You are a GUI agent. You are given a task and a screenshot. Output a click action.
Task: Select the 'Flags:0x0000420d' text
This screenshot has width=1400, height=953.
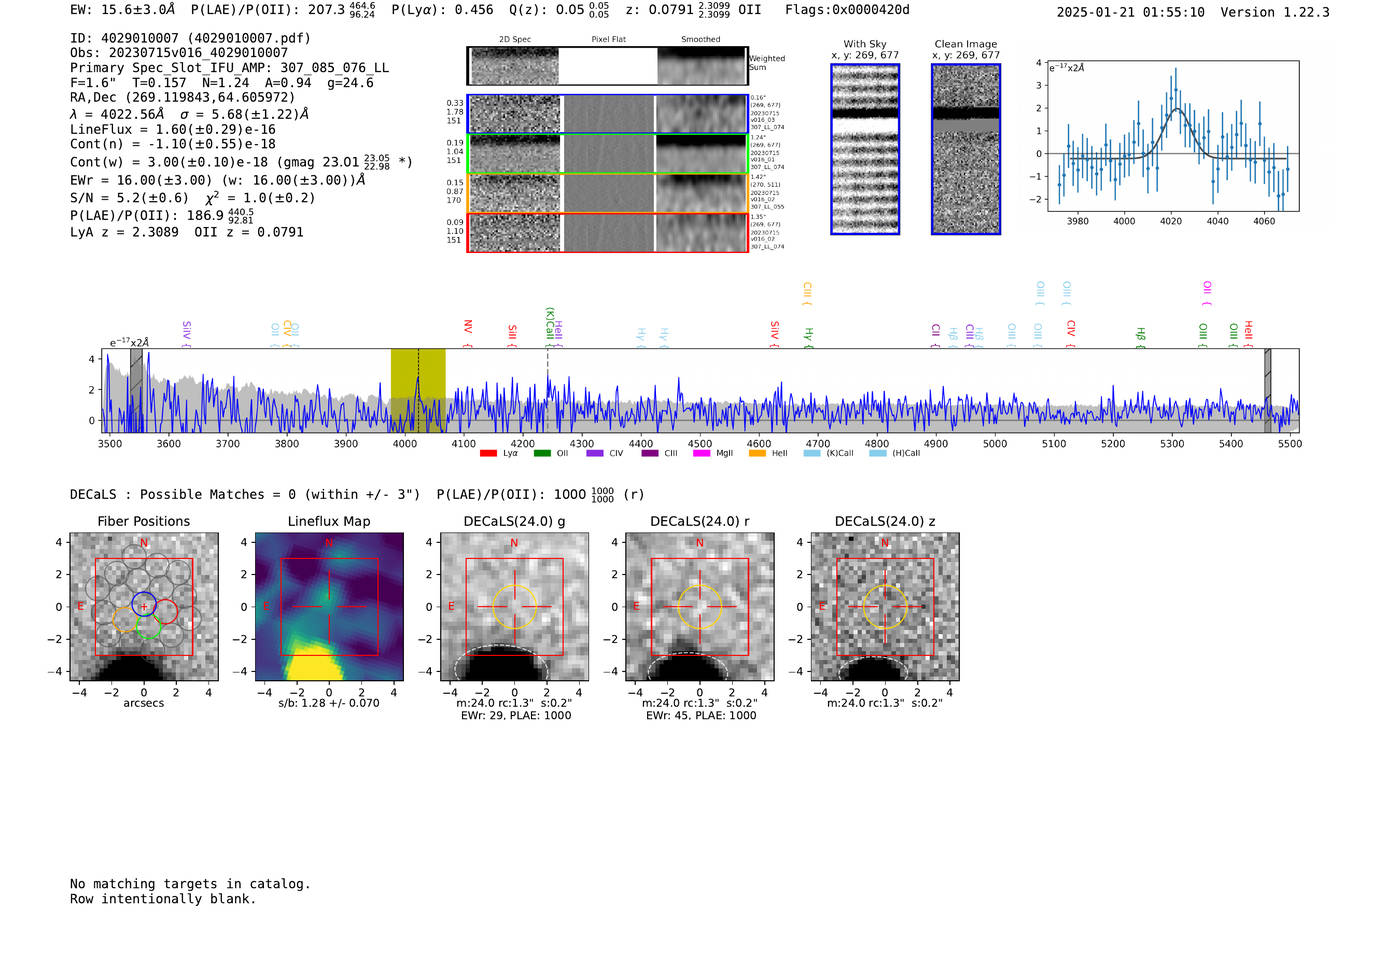847,10
